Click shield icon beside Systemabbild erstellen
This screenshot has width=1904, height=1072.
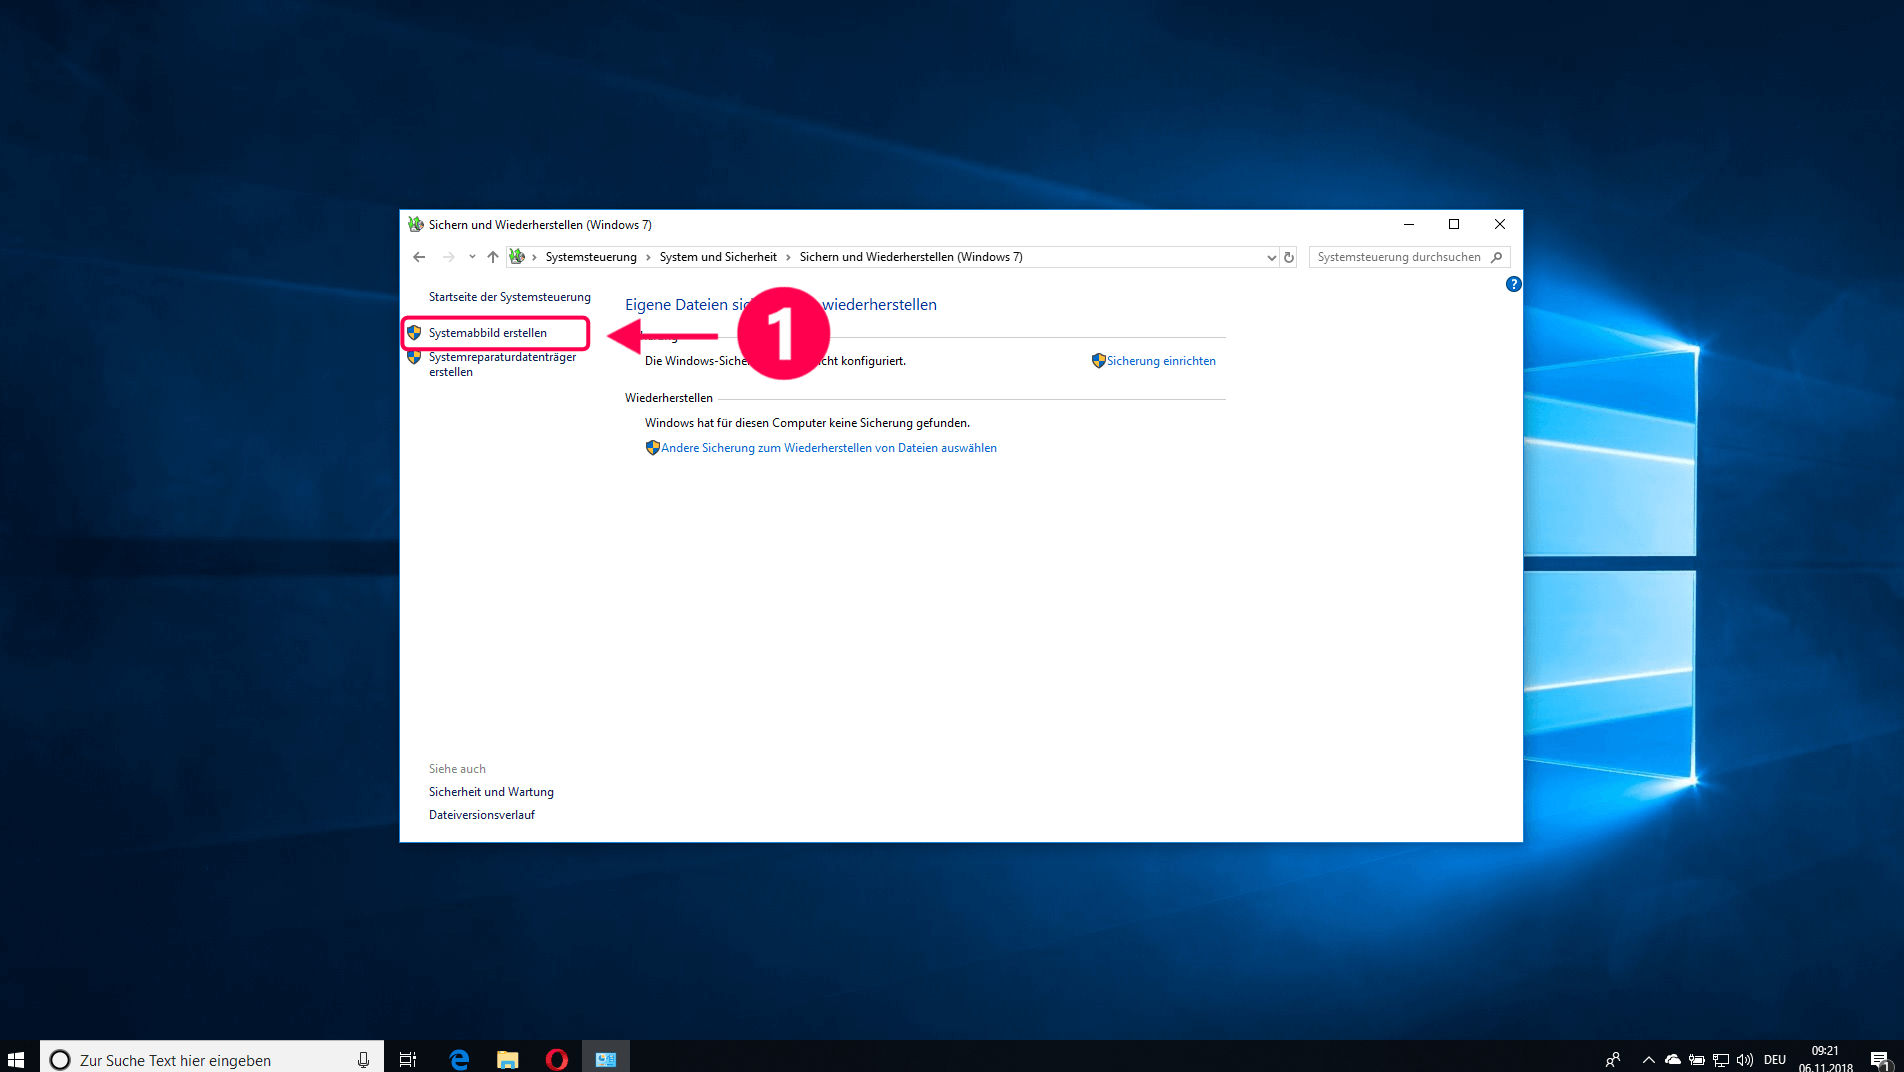pyautogui.click(x=414, y=333)
